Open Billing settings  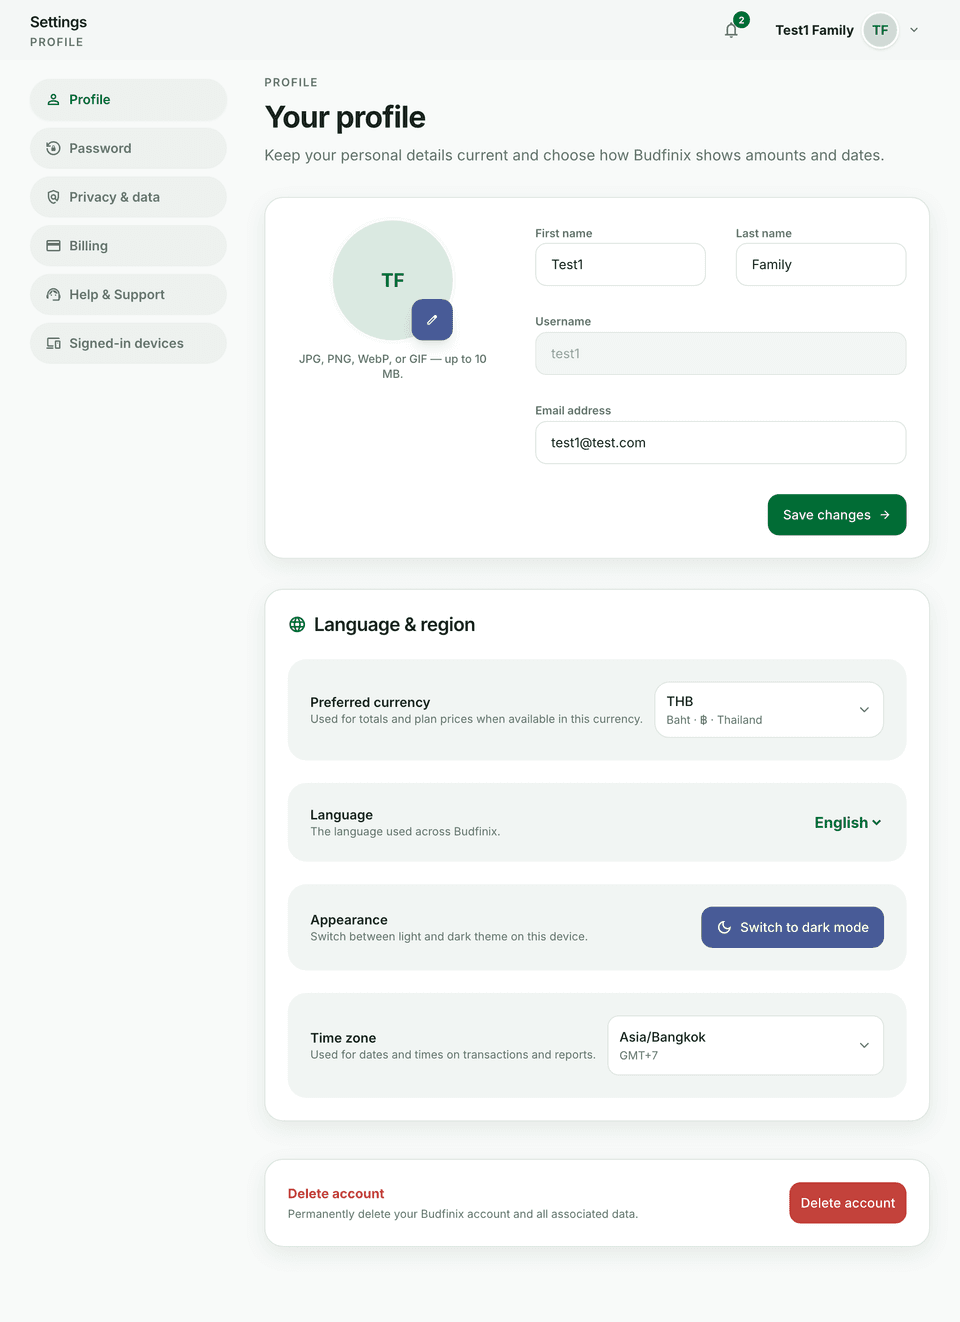pos(128,246)
